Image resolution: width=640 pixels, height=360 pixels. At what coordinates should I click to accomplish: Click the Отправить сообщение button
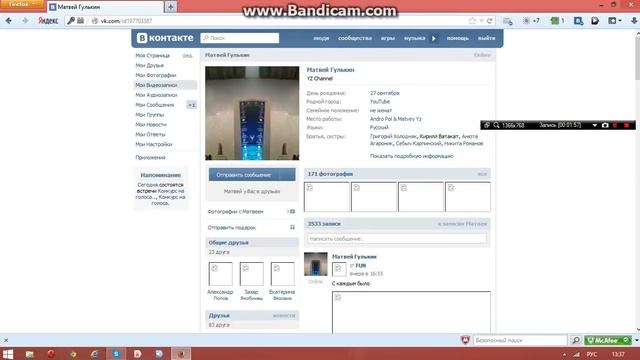(x=252, y=175)
